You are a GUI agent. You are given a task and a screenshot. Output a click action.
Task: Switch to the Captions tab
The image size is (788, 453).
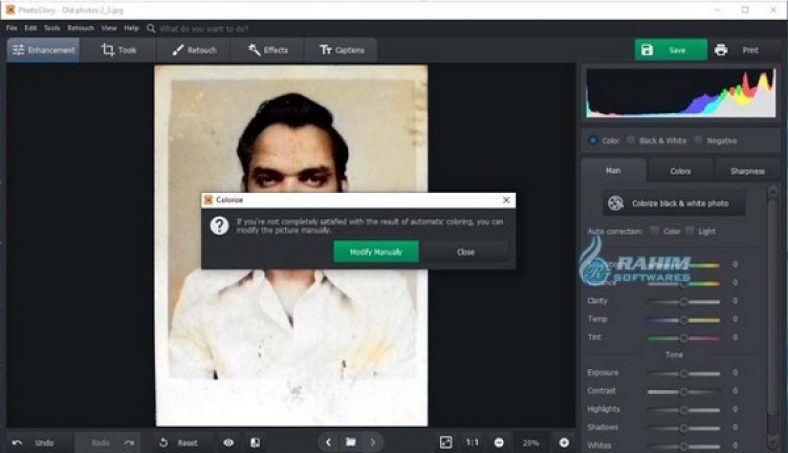342,50
